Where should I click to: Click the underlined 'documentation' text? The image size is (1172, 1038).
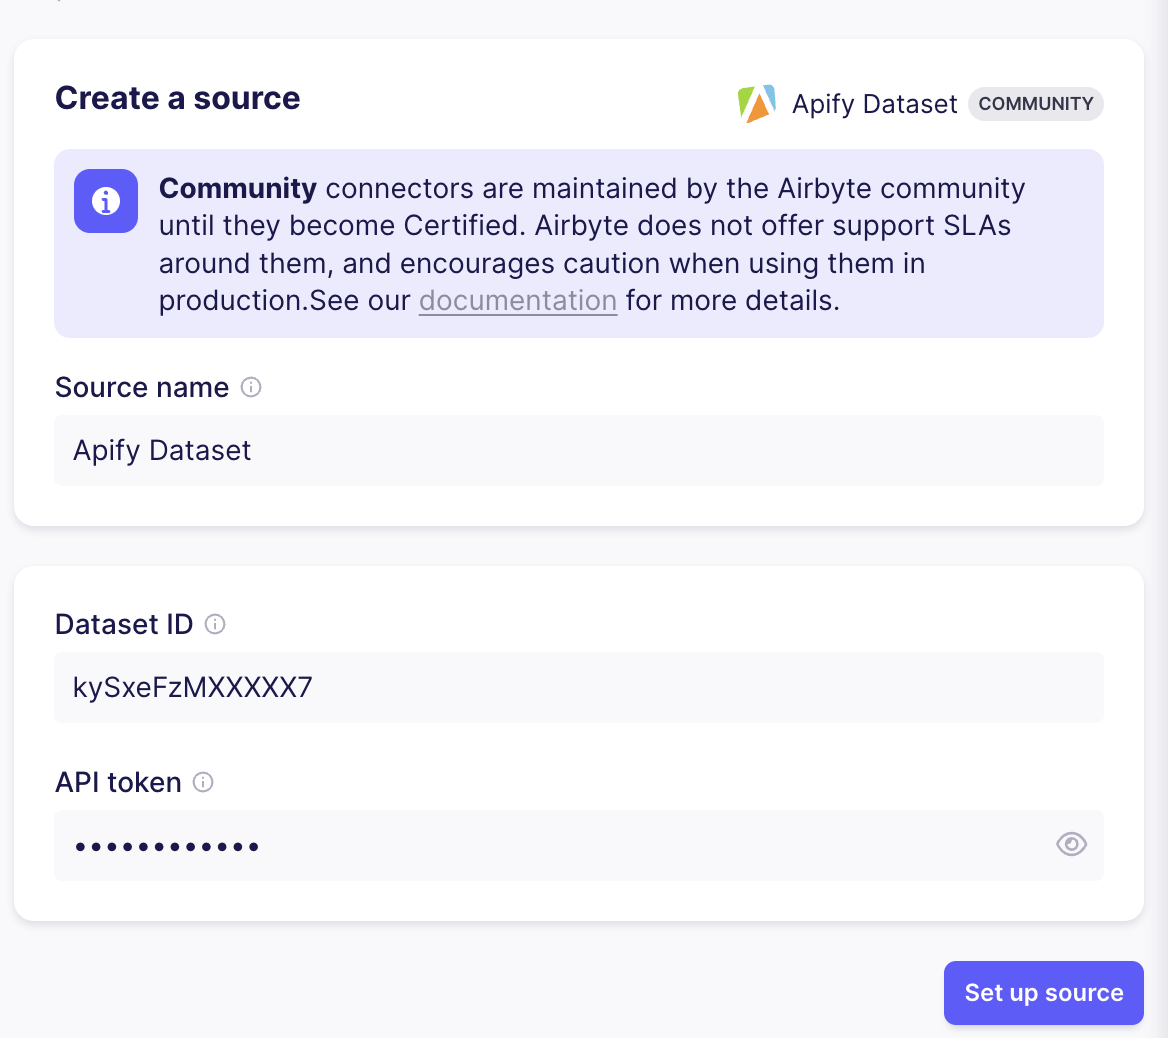point(517,300)
